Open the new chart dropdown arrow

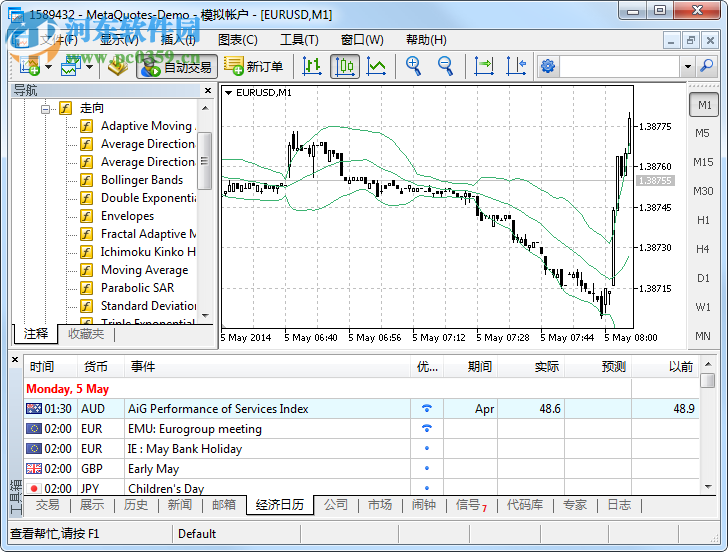[48, 67]
